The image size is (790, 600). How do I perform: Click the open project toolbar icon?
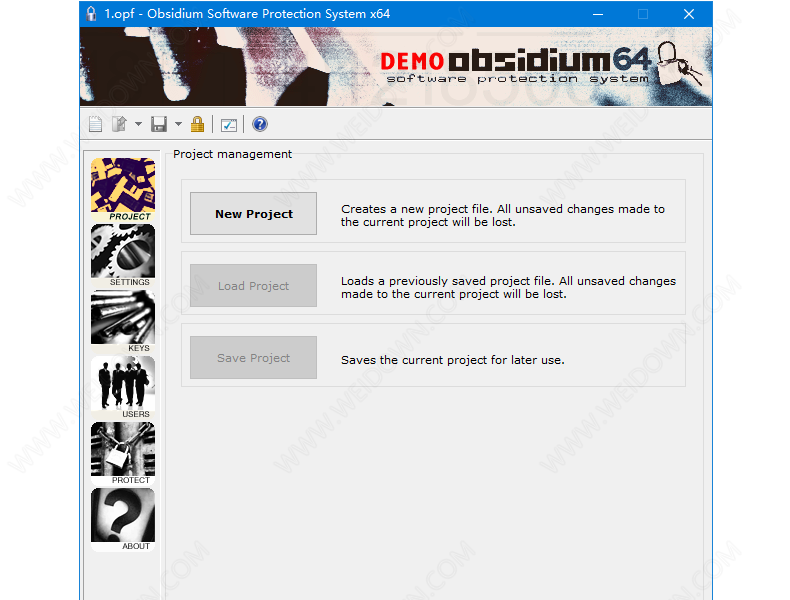click(x=119, y=124)
